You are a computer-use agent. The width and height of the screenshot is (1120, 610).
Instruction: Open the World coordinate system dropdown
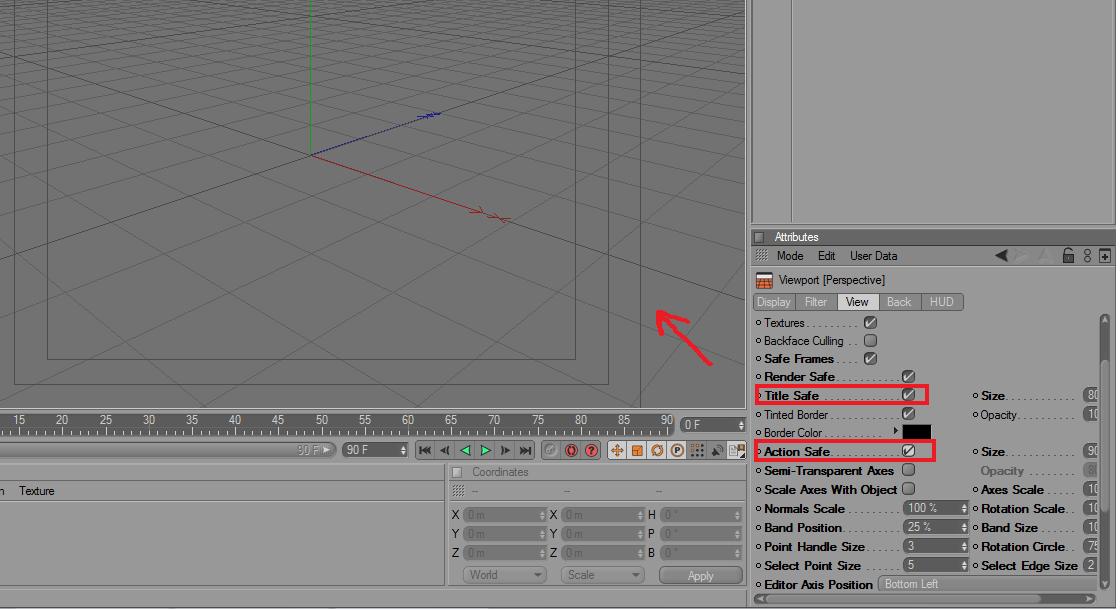coord(504,575)
